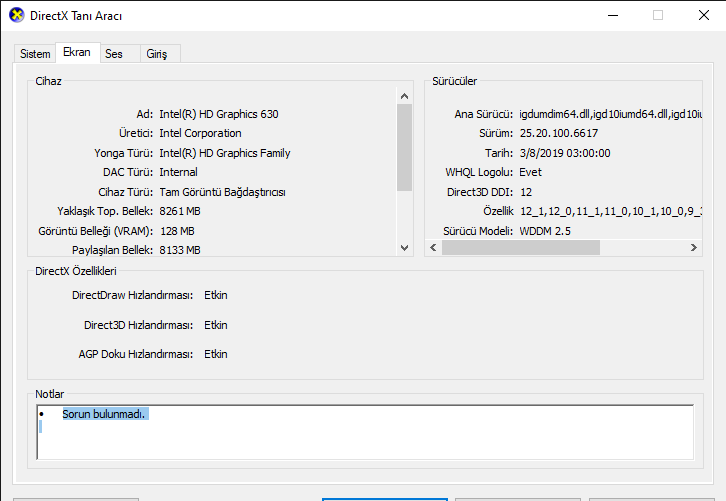Click the Cihaz panel scroll down arrow
Viewport: 726px width, 501px height.
pyautogui.click(x=404, y=248)
